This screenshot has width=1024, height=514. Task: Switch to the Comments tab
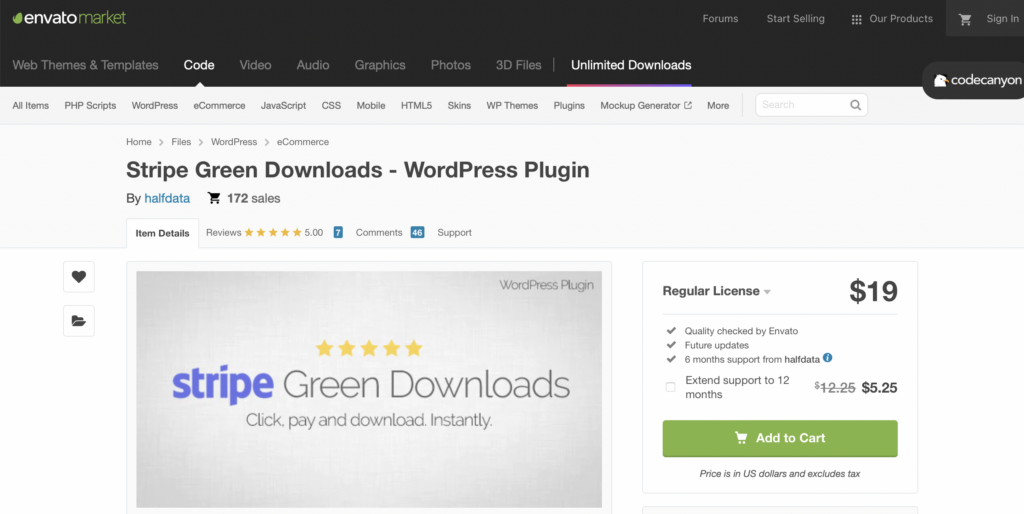click(379, 232)
